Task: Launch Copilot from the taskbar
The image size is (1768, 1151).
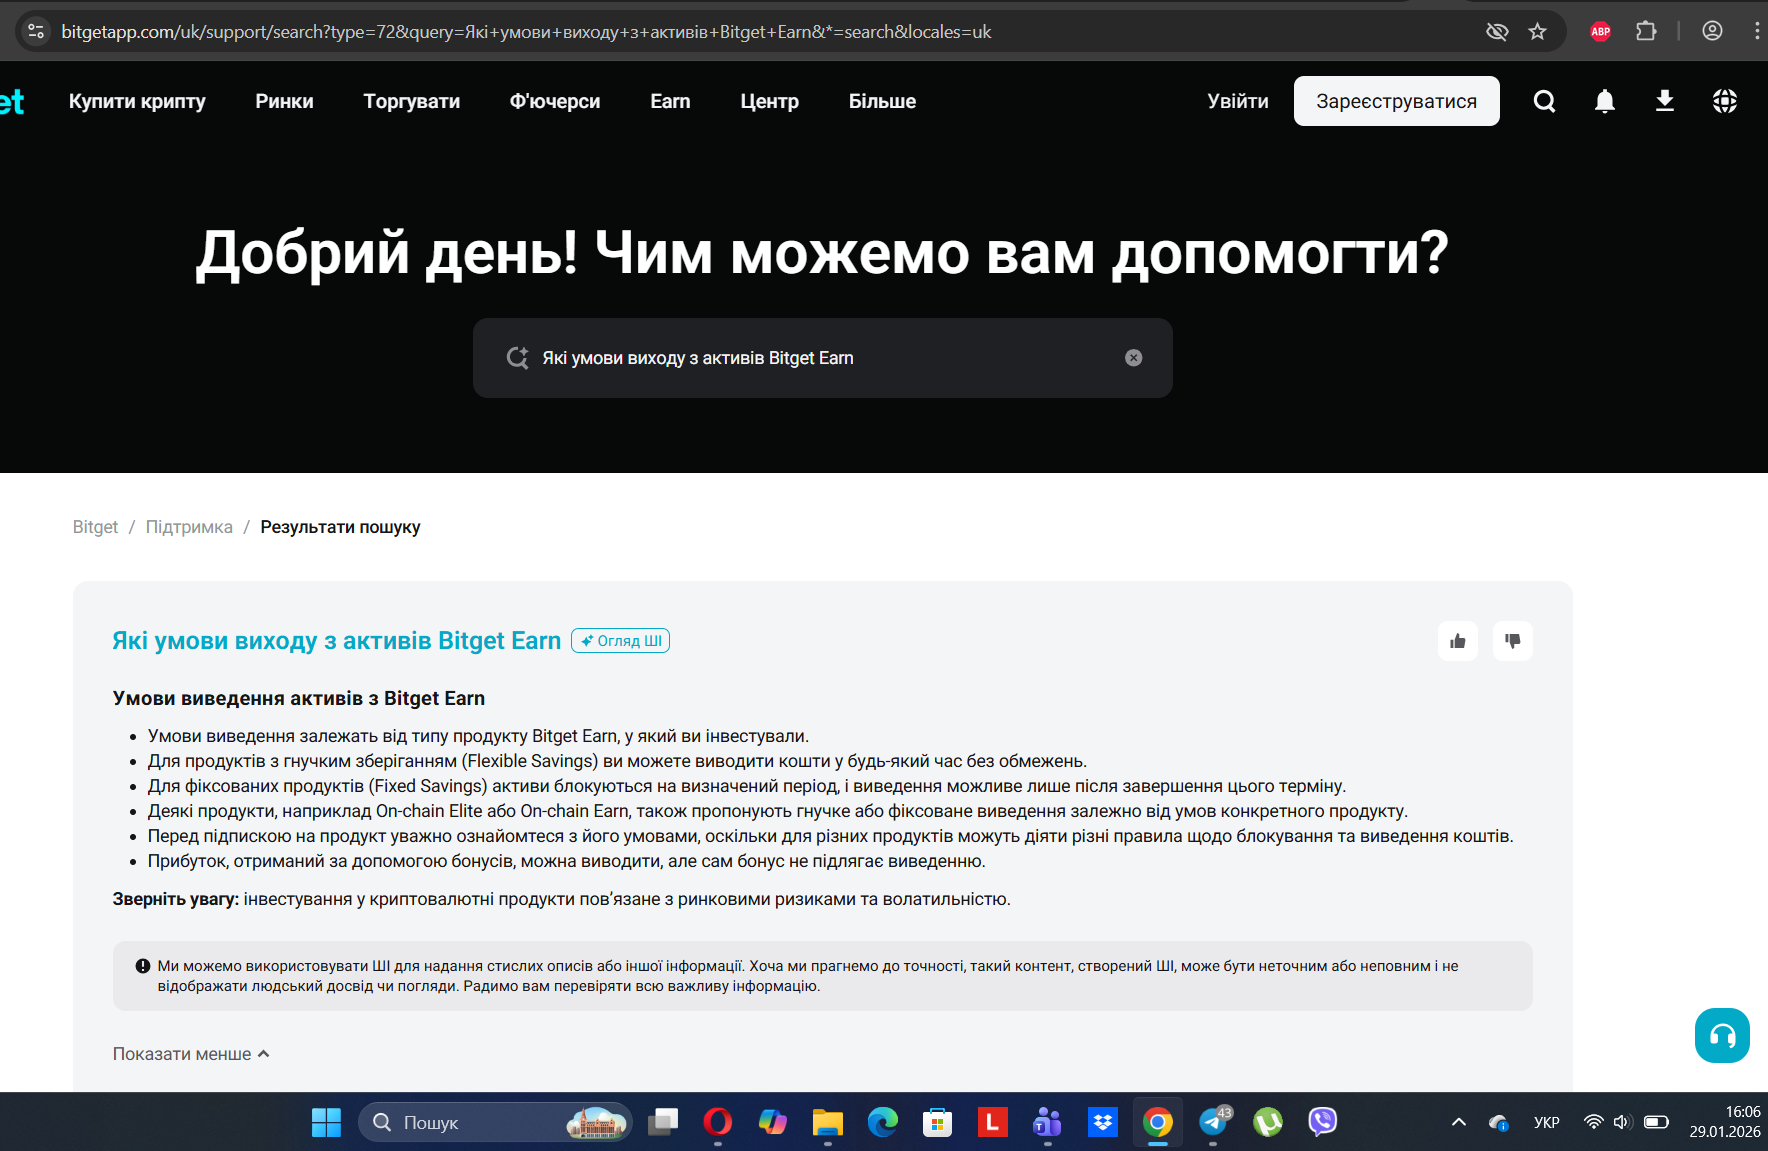Action: tap(772, 1122)
